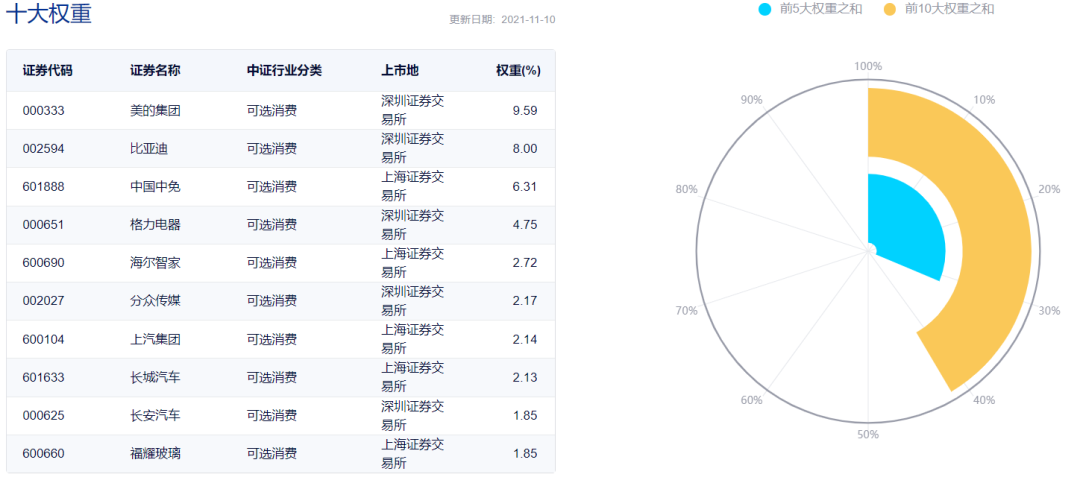The width and height of the screenshot is (1080, 486).
Task: Click the 分众传媒 name cell
Action: pyautogui.click(x=155, y=301)
